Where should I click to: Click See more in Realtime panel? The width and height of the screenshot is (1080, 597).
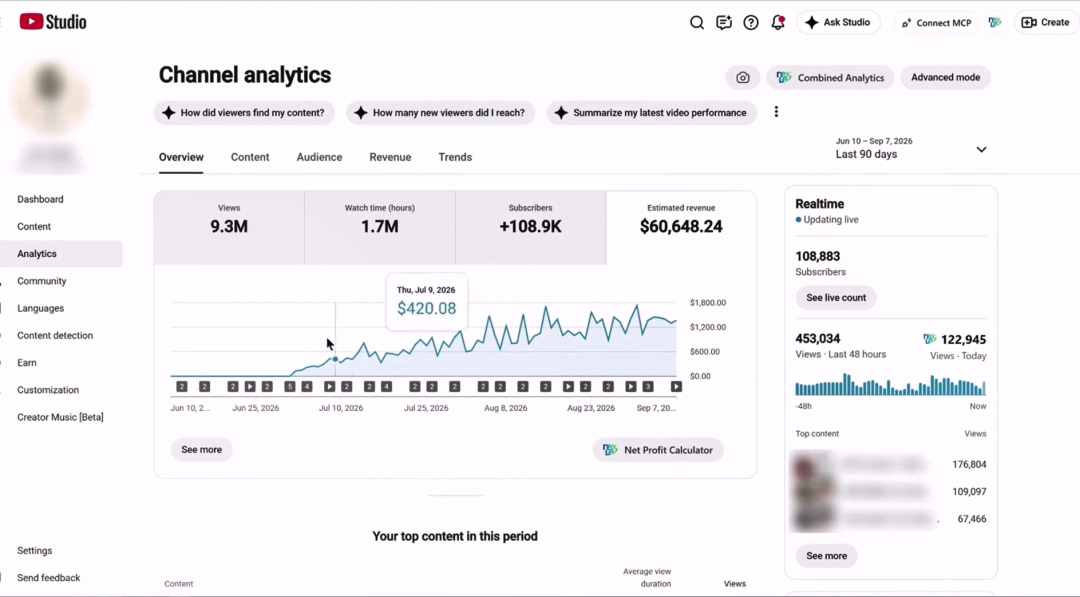pyautogui.click(x=827, y=556)
